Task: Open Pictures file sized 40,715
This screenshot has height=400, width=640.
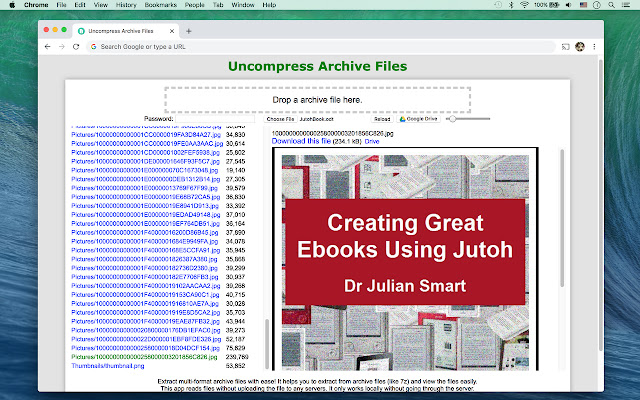Action: 145,295
